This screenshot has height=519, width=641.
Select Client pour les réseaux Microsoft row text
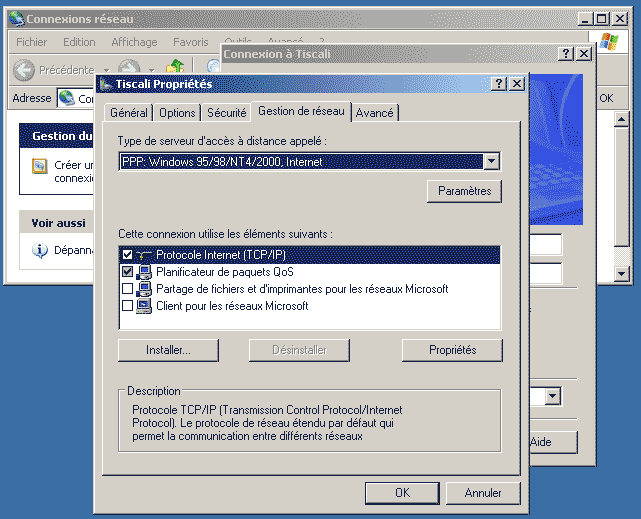[232, 306]
